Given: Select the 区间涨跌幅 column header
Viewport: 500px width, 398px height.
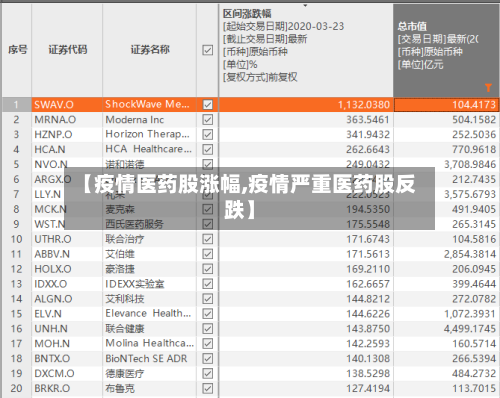Looking at the screenshot, I should click(306, 50).
